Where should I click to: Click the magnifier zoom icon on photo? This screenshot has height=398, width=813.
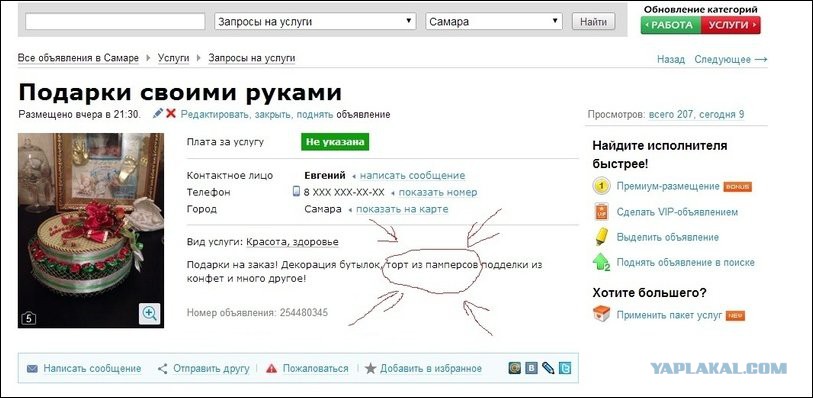(x=149, y=314)
